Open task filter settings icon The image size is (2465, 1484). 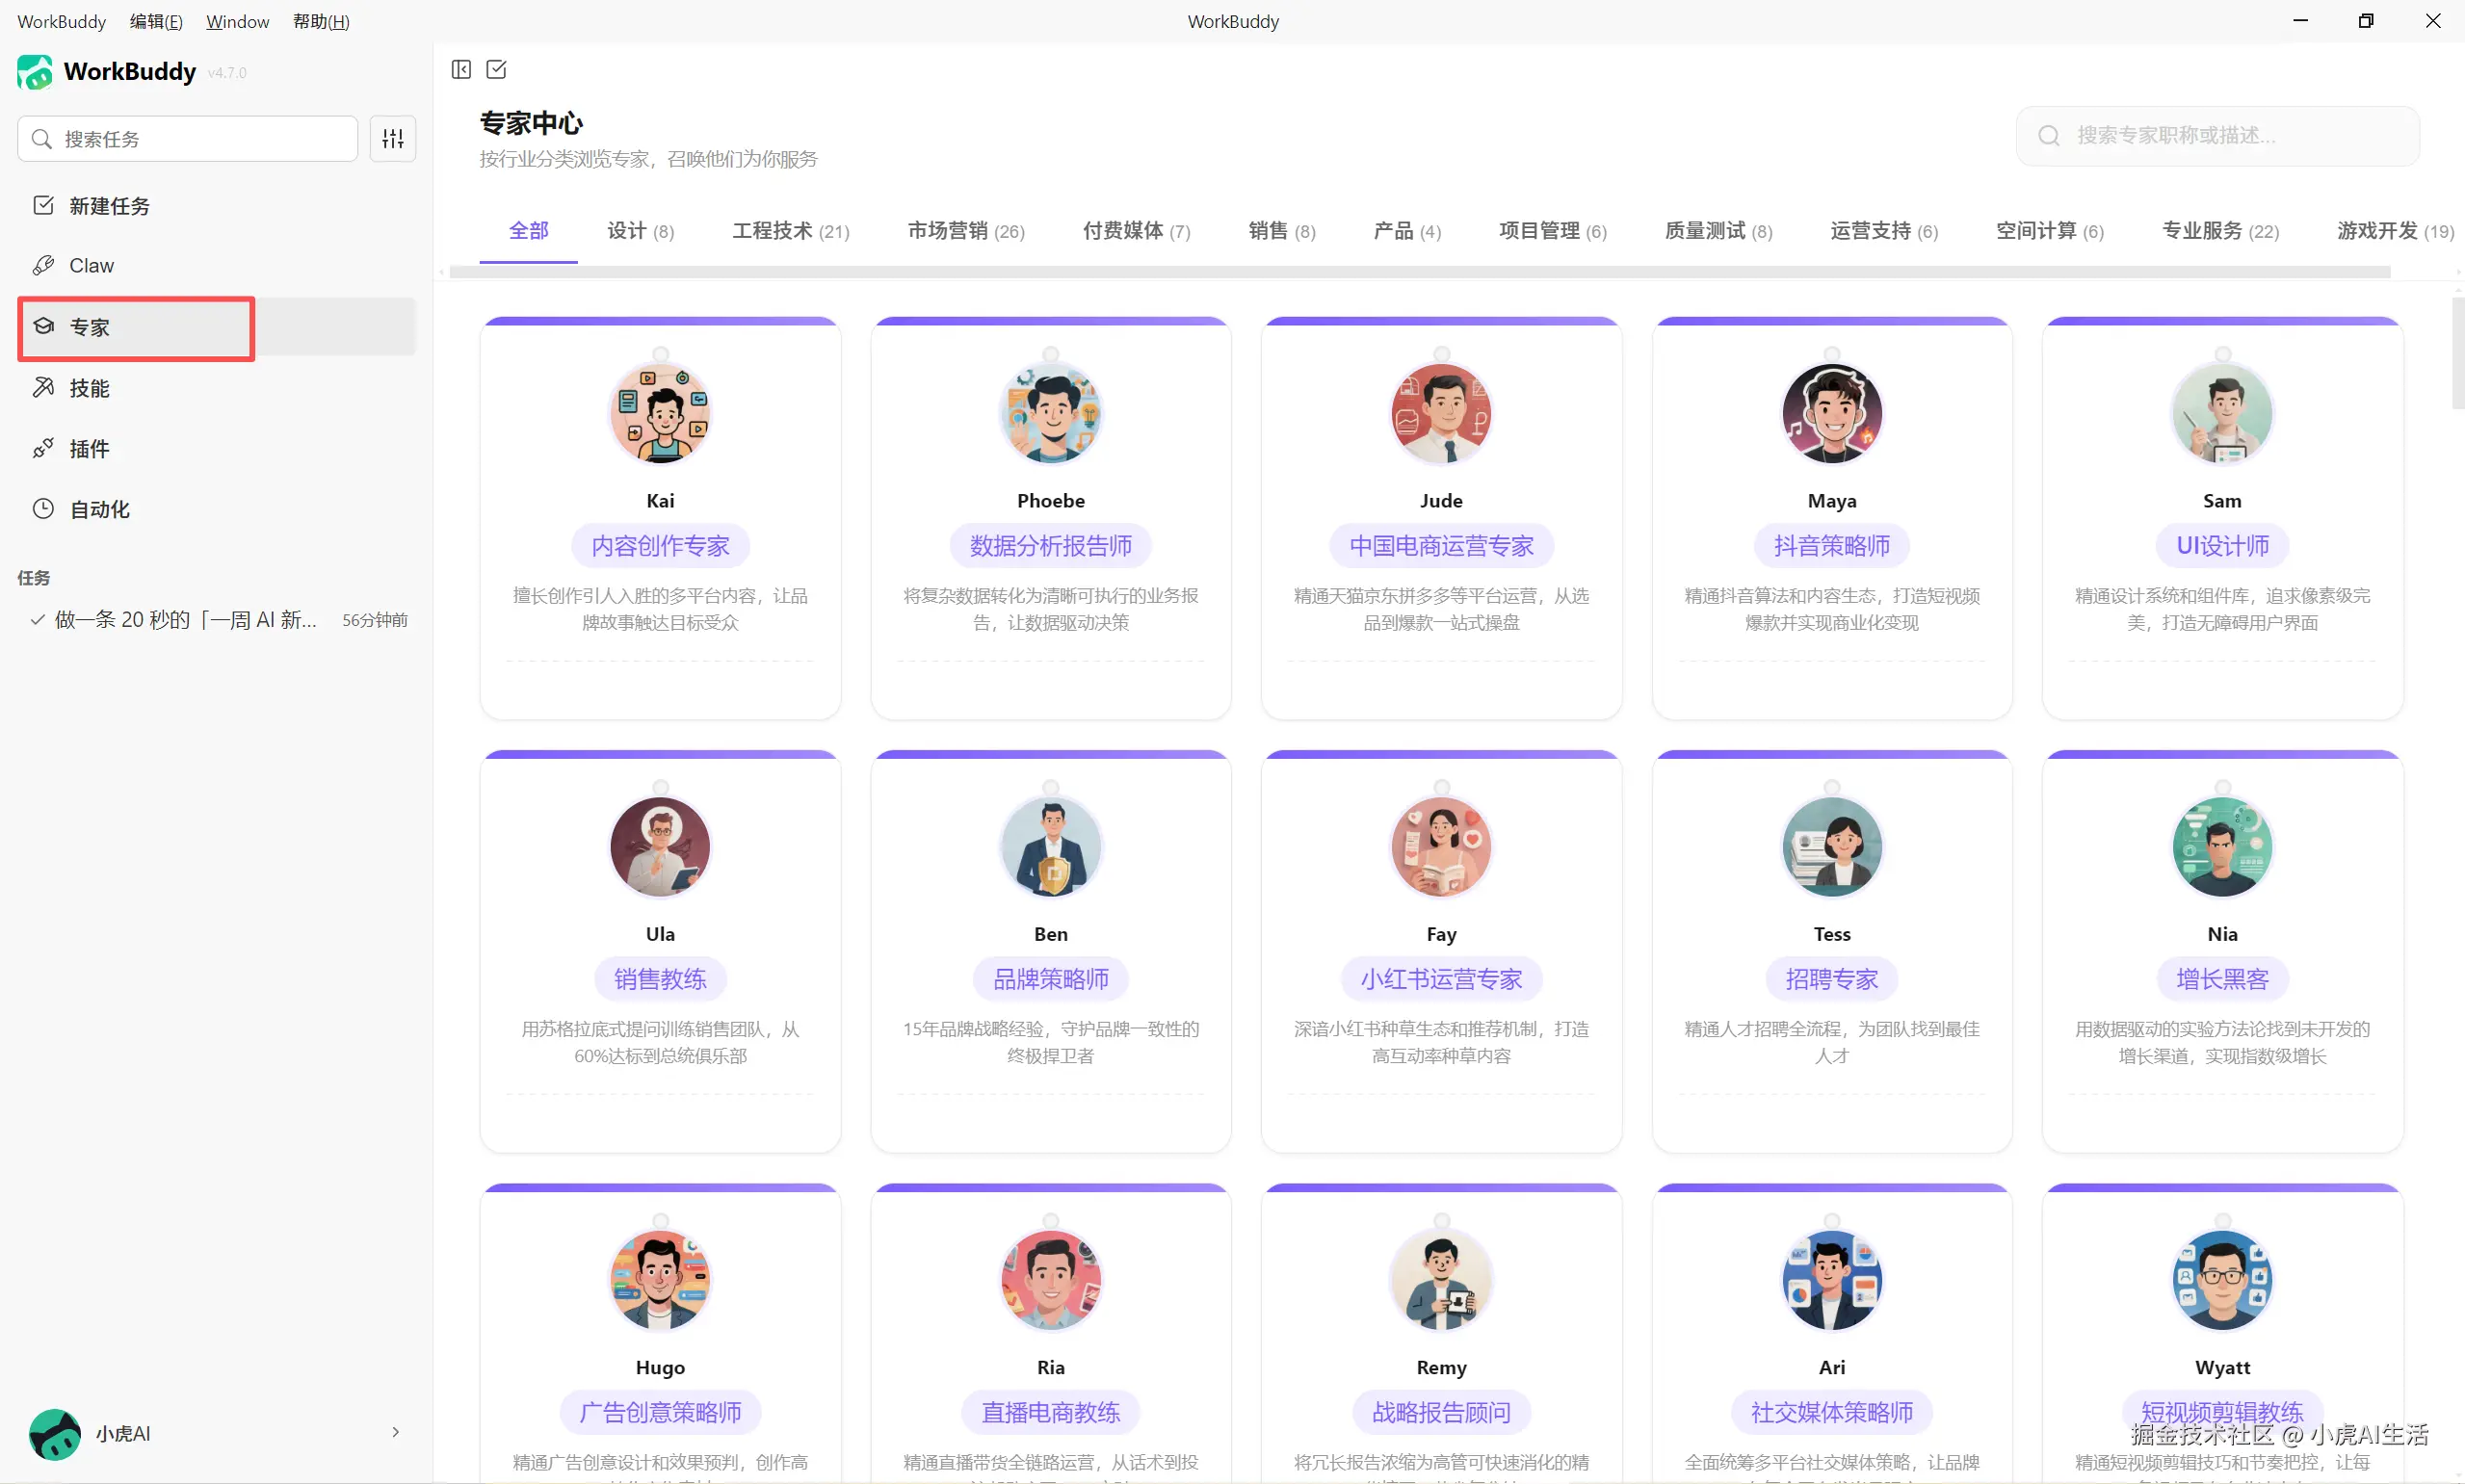click(x=393, y=138)
